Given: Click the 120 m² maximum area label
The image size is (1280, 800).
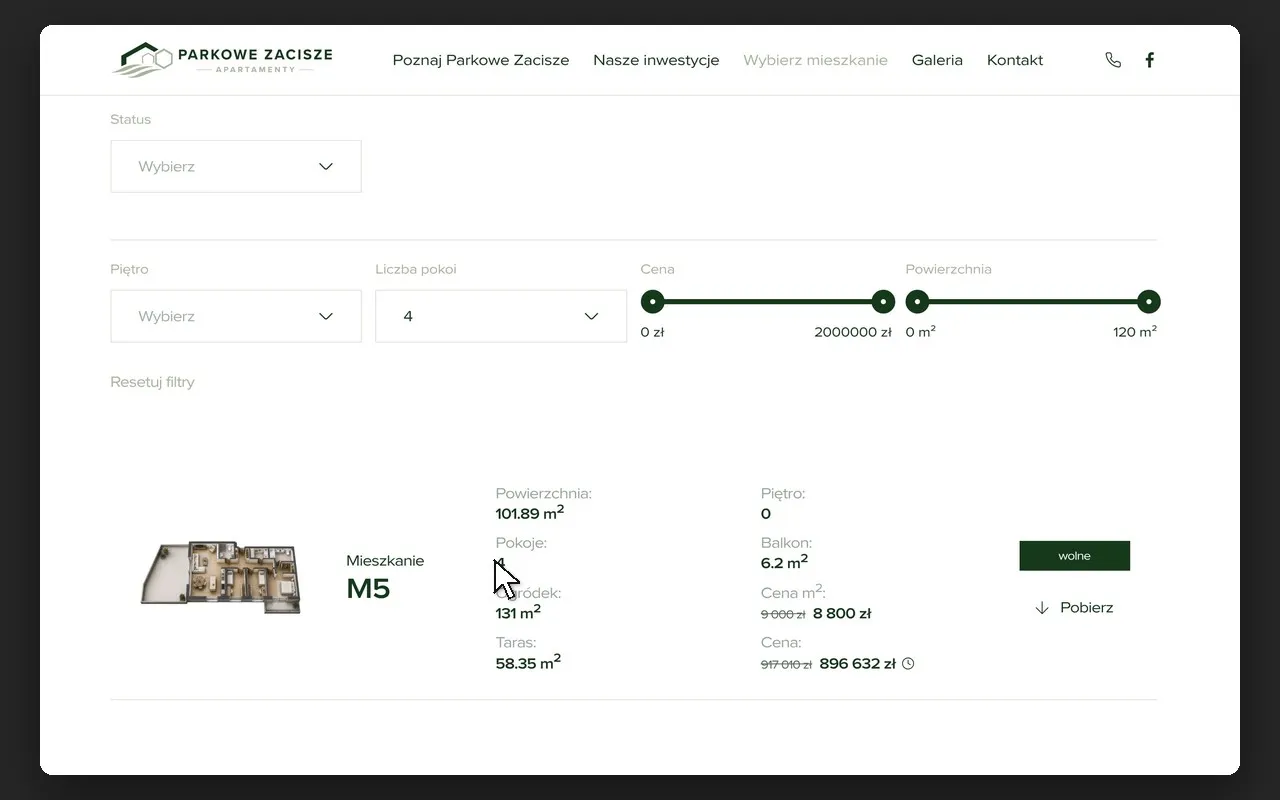Looking at the screenshot, I should click(x=1135, y=332).
